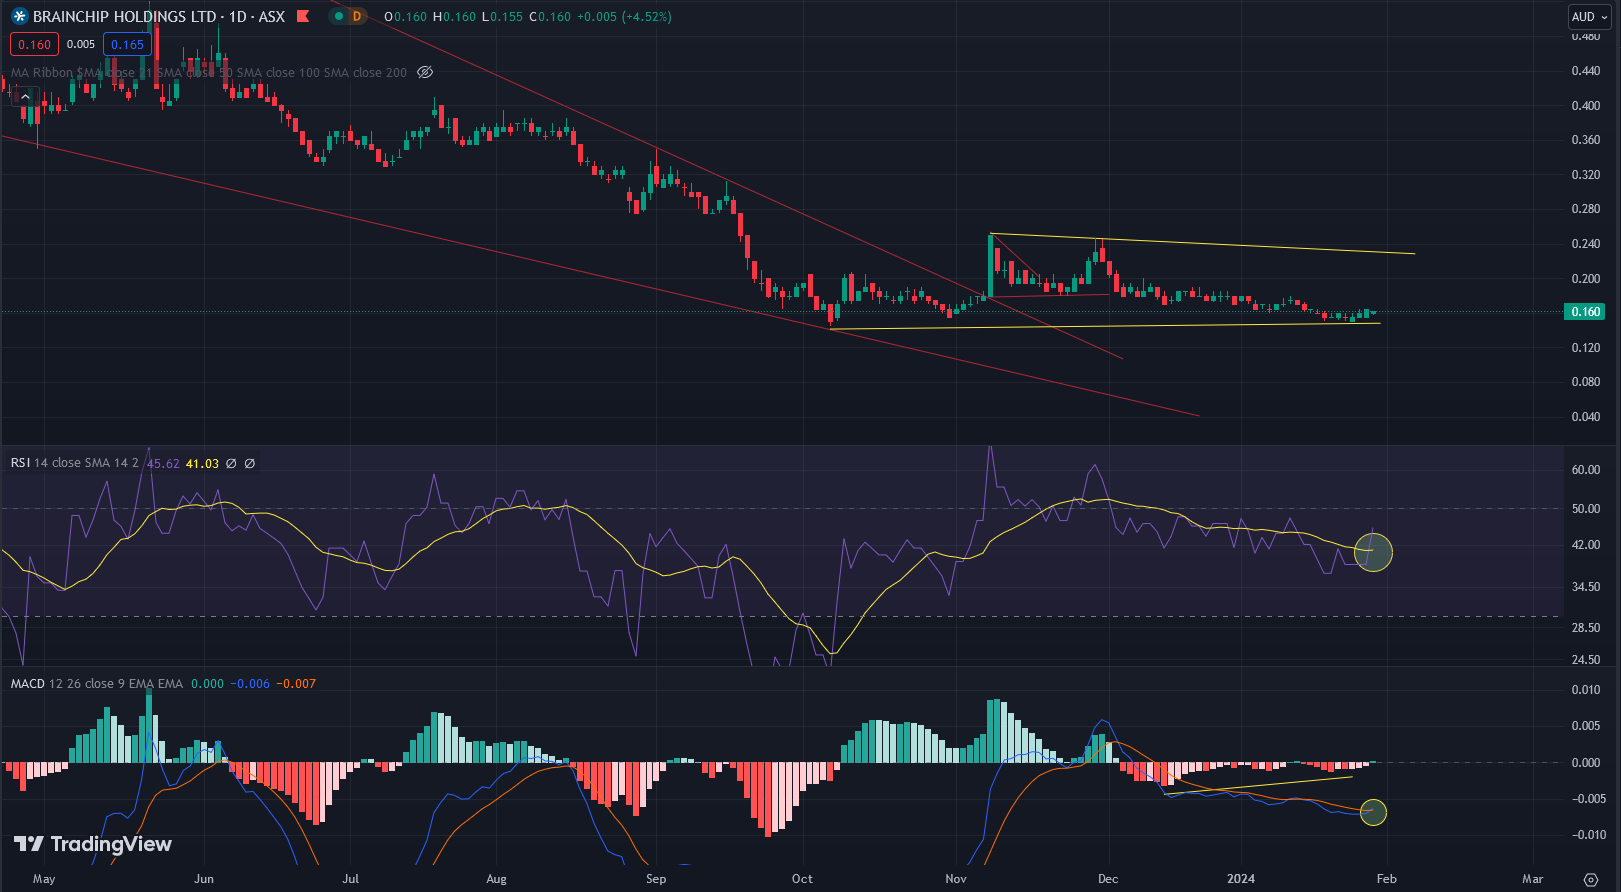
Task: Click the Oct label on time axis
Action: [x=802, y=879]
